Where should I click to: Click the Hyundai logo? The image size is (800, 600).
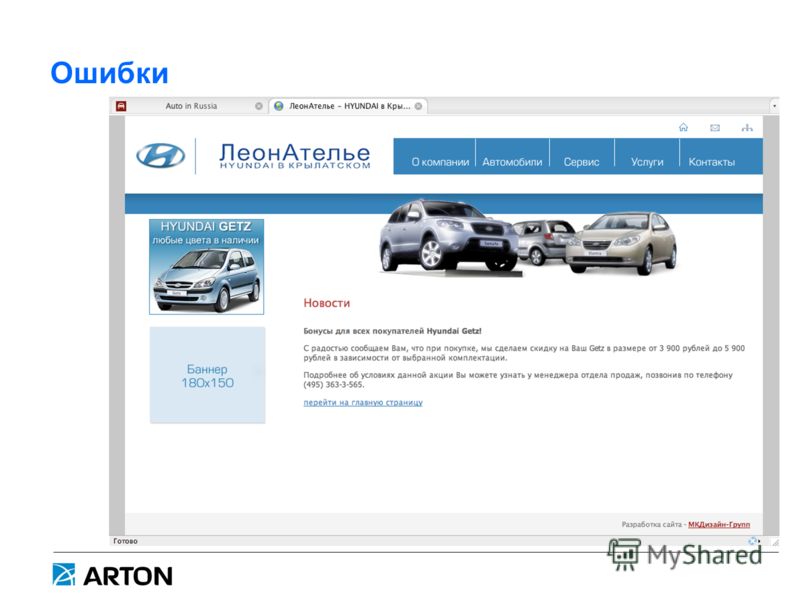pos(161,156)
